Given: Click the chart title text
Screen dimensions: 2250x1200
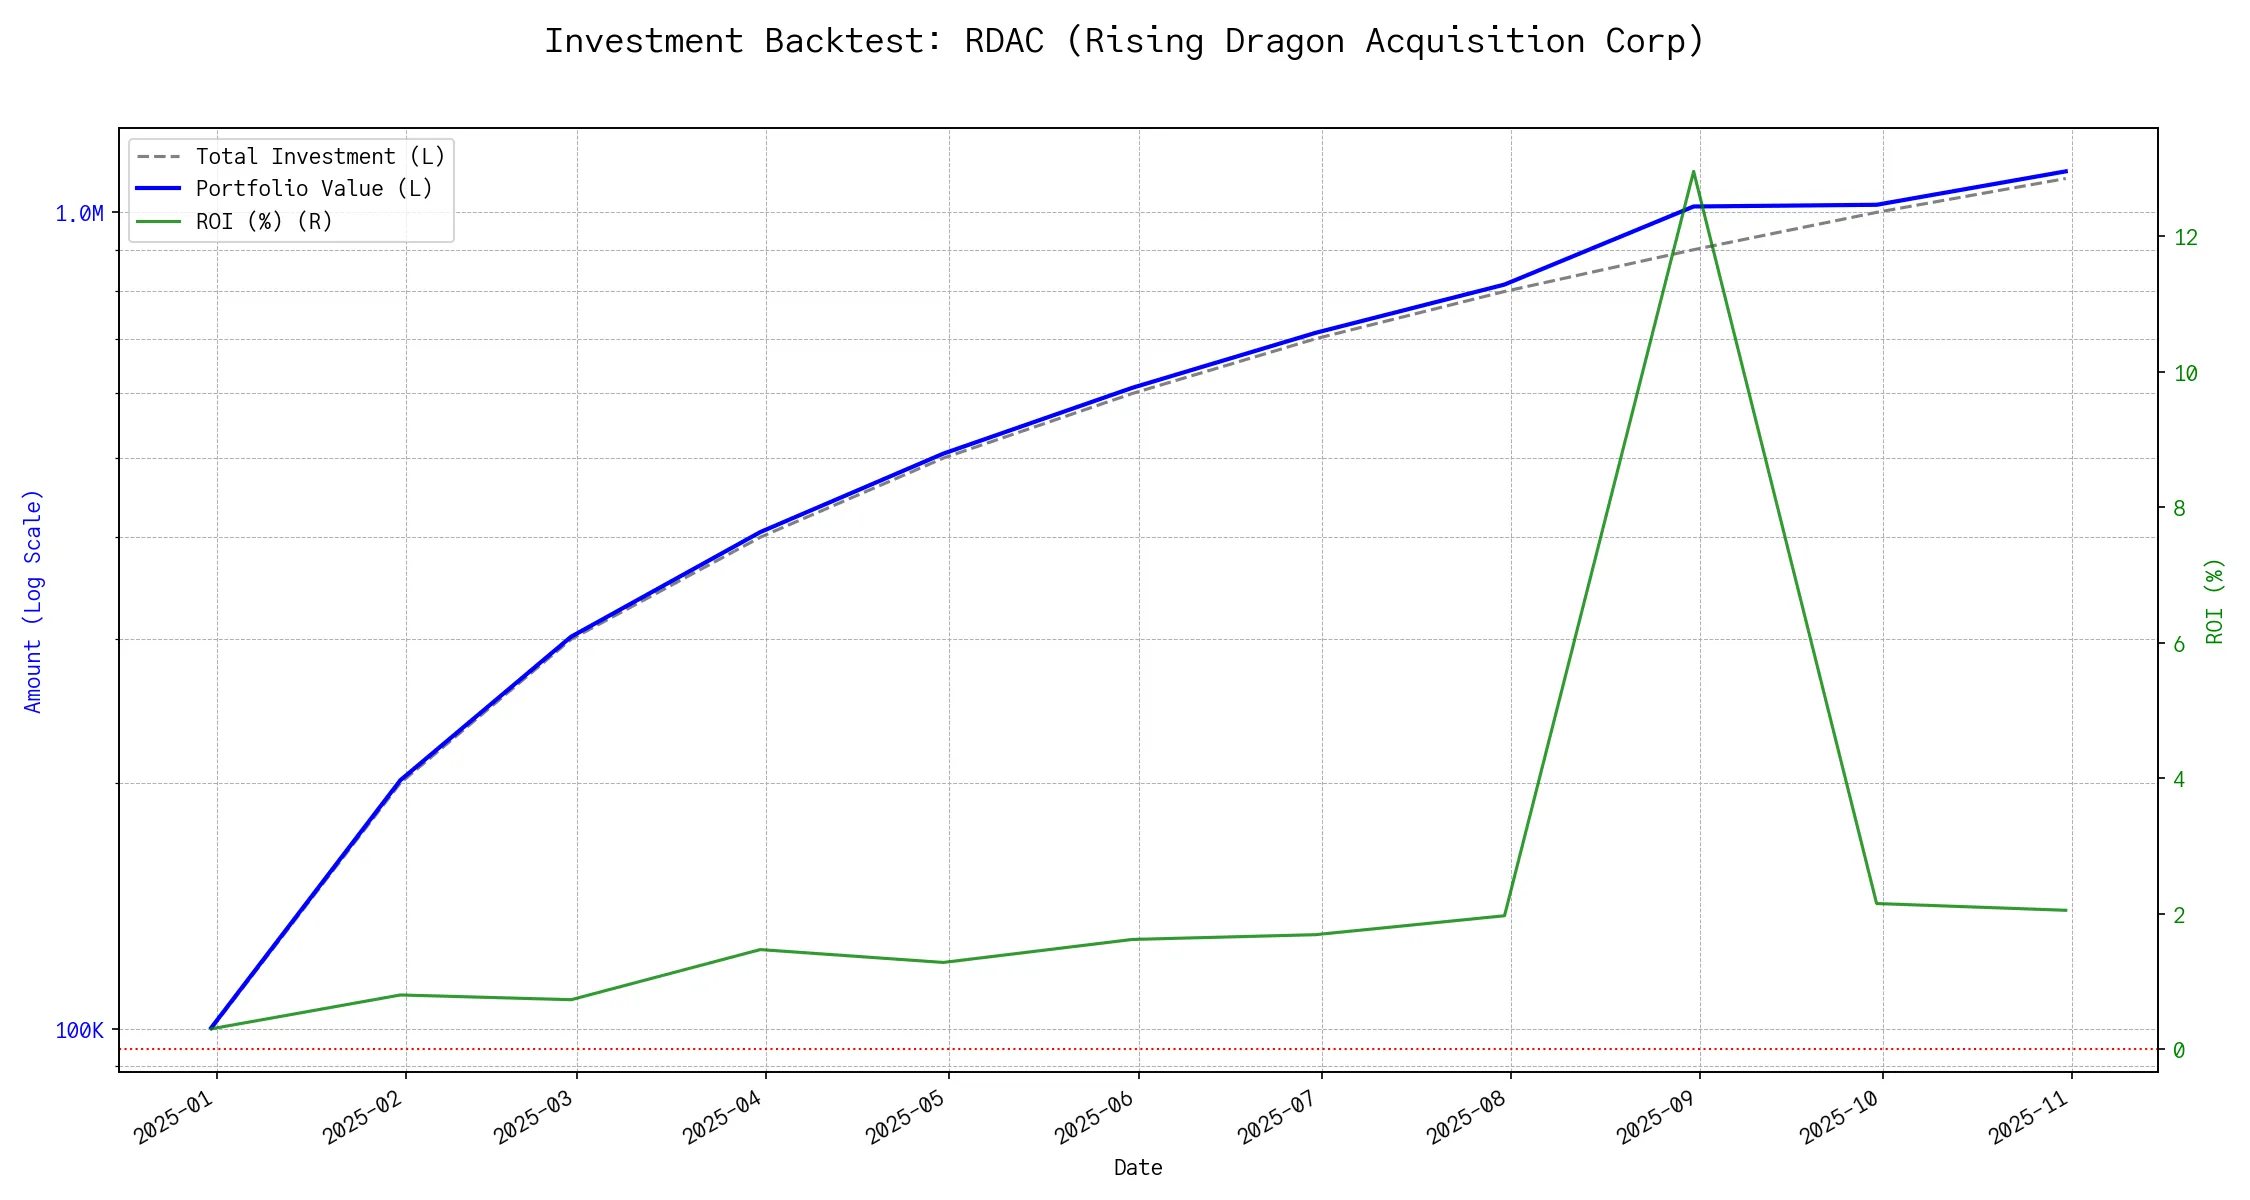Looking at the screenshot, I should tap(1124, 41).
